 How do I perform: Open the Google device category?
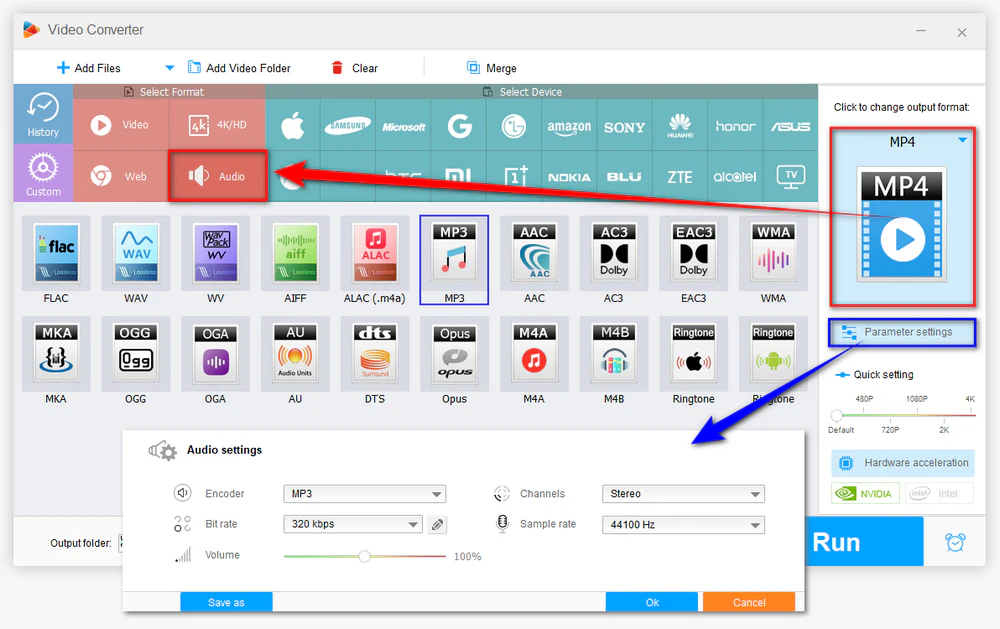459,125
